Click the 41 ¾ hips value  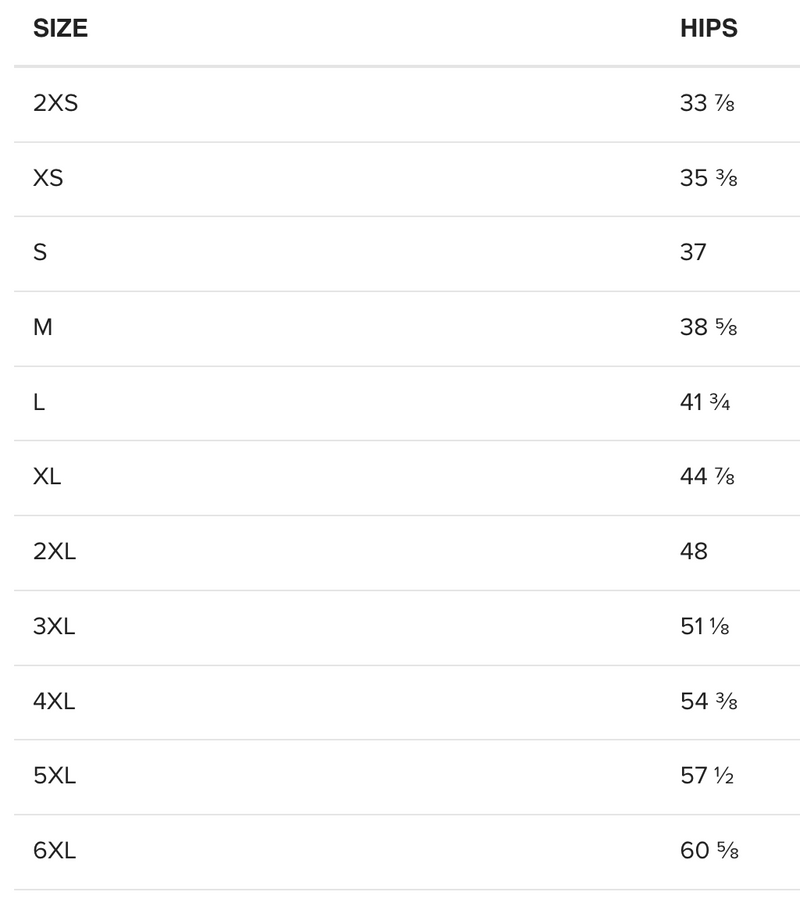point(705,402)
